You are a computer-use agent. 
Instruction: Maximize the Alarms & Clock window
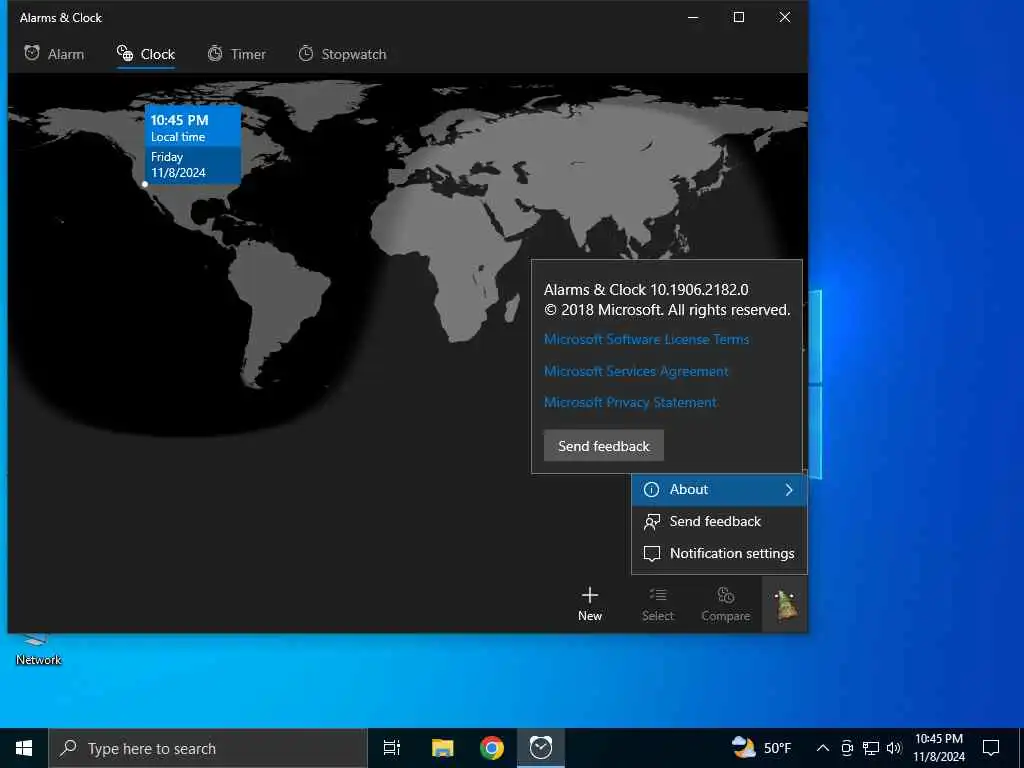click(739, 18)
